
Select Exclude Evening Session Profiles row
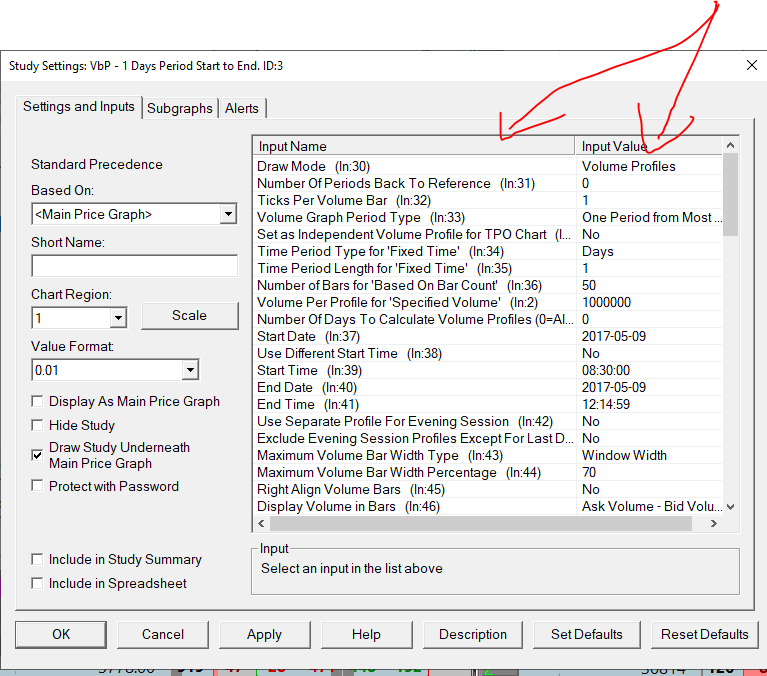[x=488, y=438]
